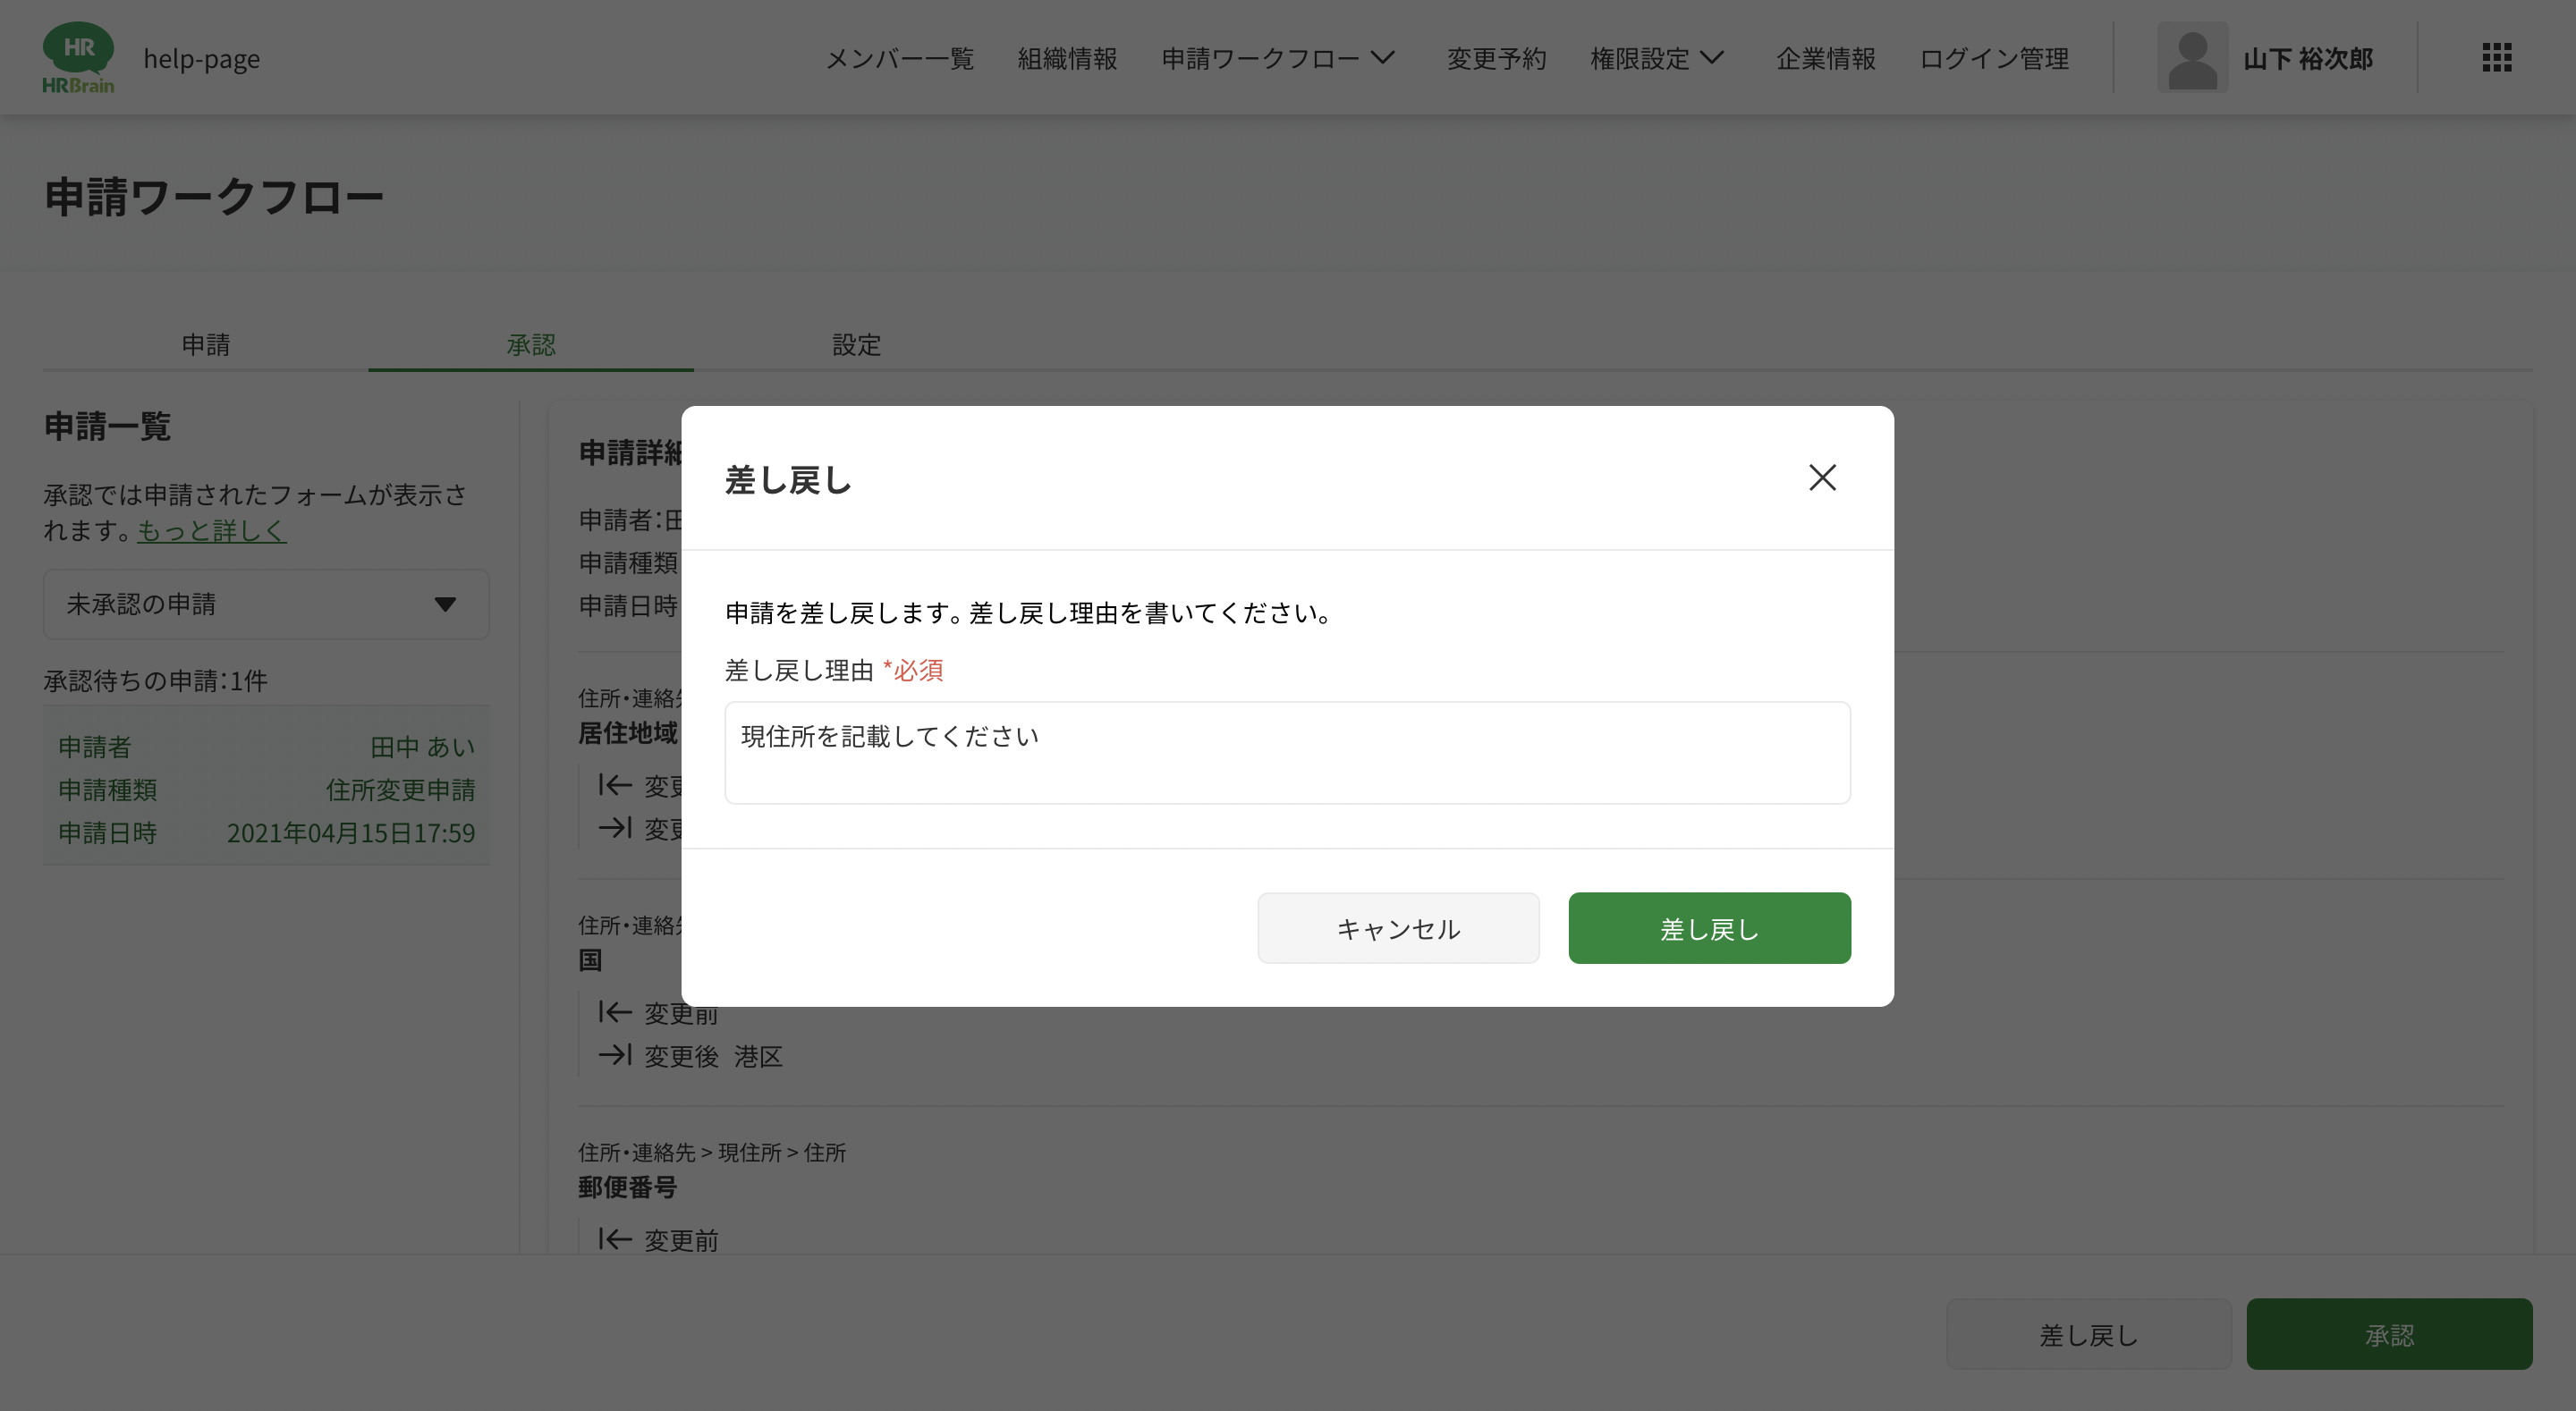
Task: Expand the 権限設定 menu chevron
Action: [1712, 58]
